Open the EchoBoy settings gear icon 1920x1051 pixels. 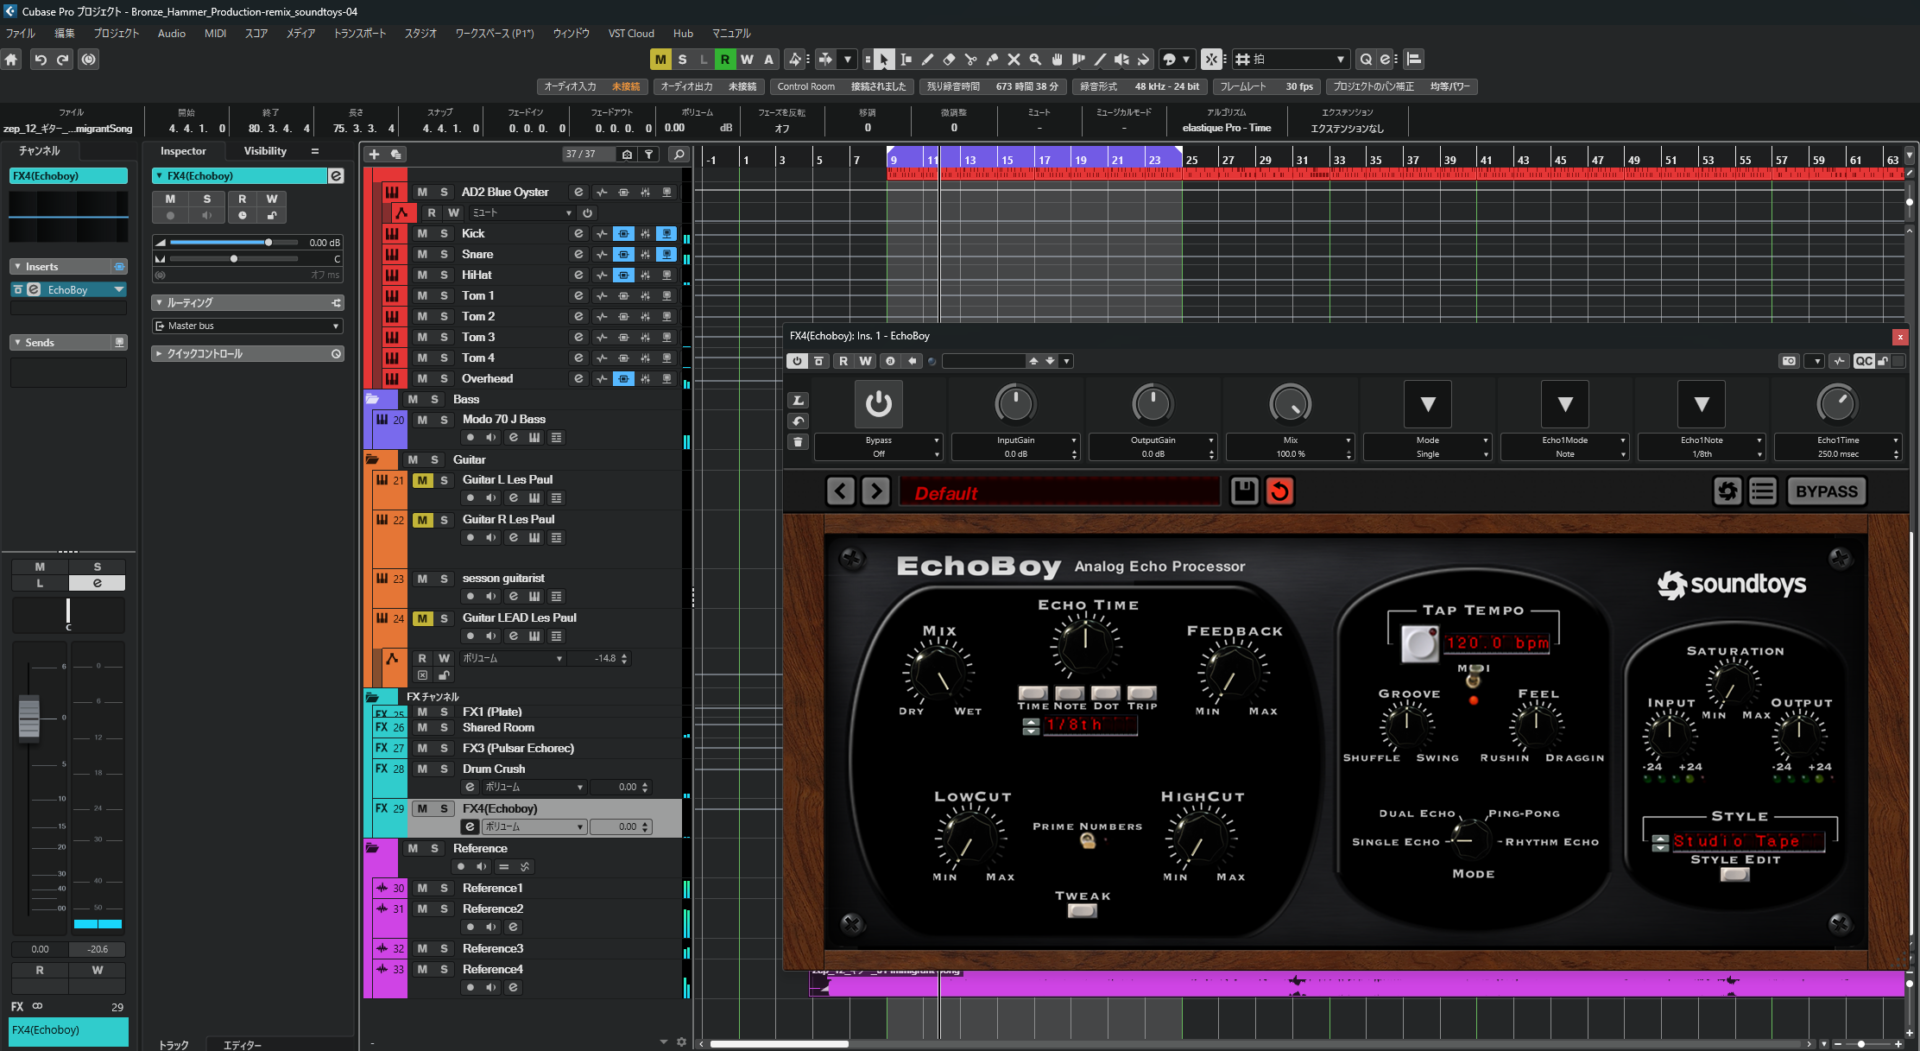coord(1727,491)
